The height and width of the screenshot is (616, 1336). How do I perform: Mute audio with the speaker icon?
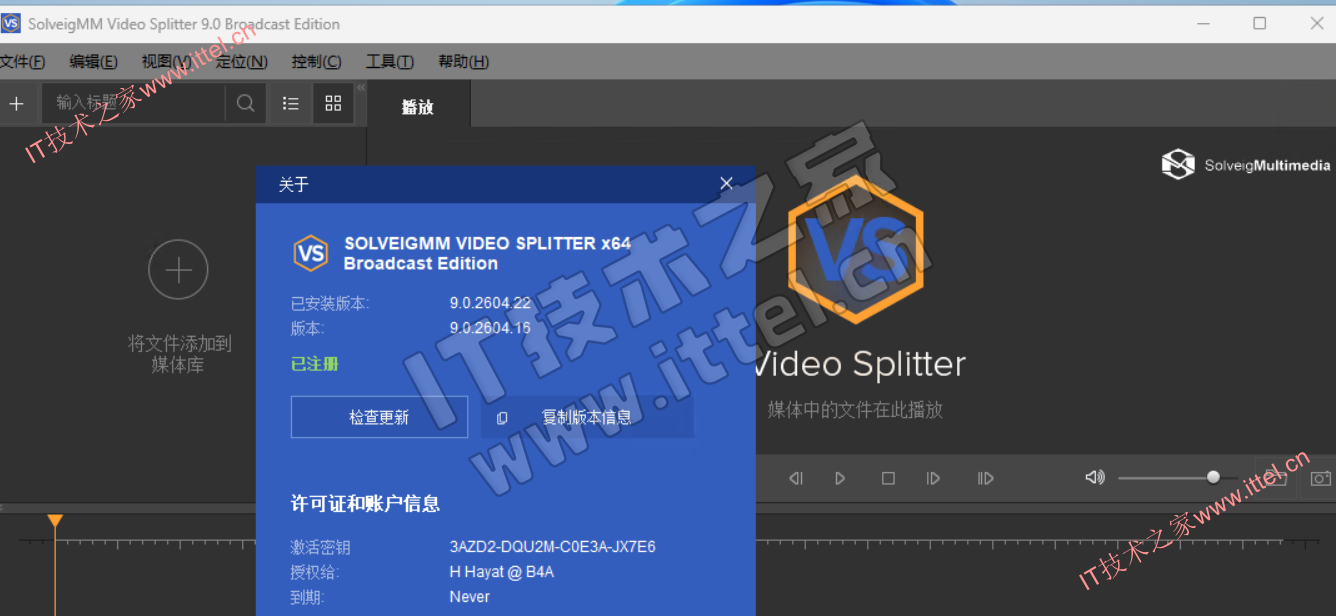click(1095, 478)
